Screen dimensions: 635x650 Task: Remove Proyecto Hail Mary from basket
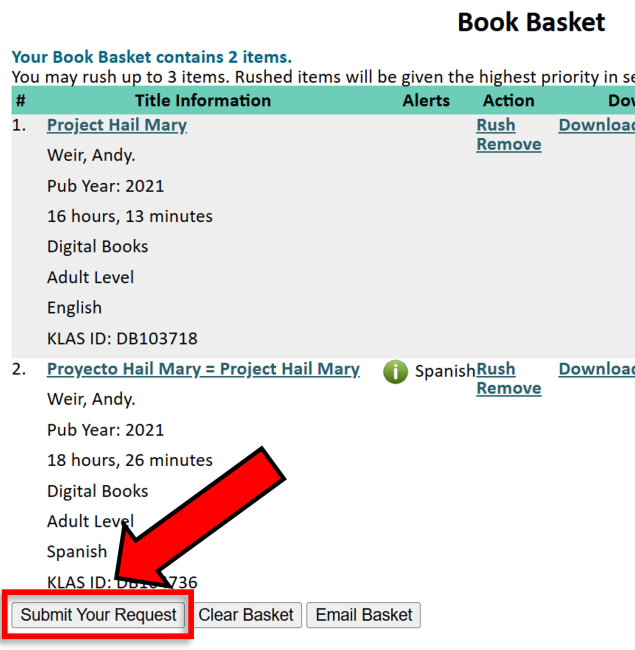pos(509,388)
